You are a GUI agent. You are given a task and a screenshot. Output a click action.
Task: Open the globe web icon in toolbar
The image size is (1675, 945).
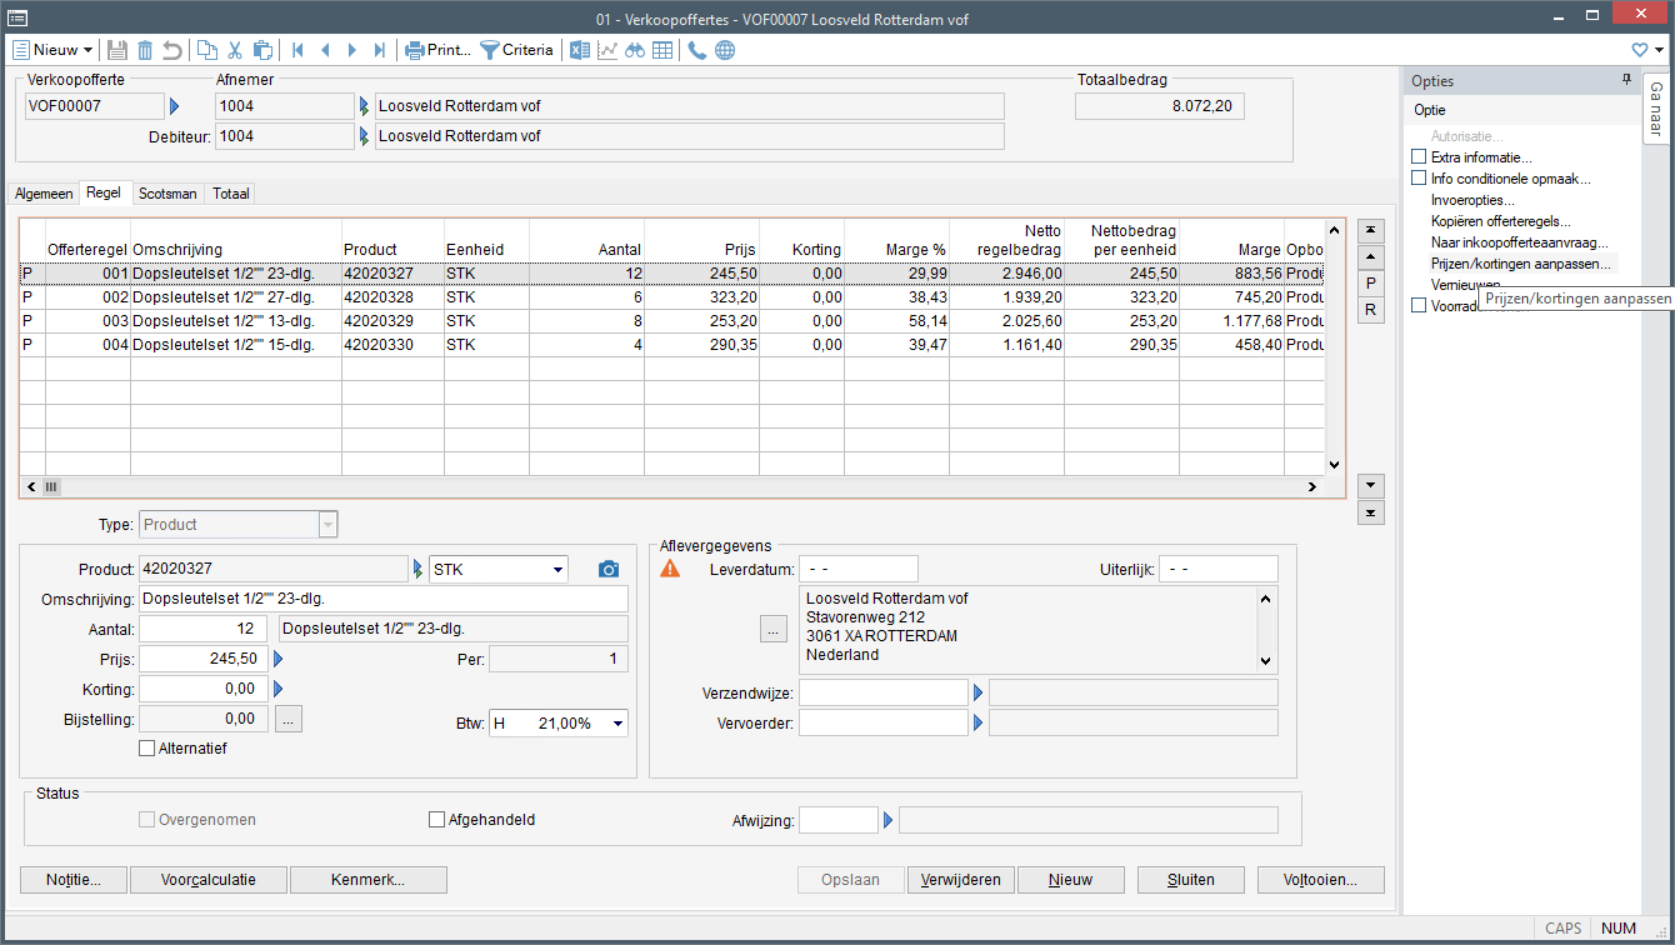click(725, 50)
